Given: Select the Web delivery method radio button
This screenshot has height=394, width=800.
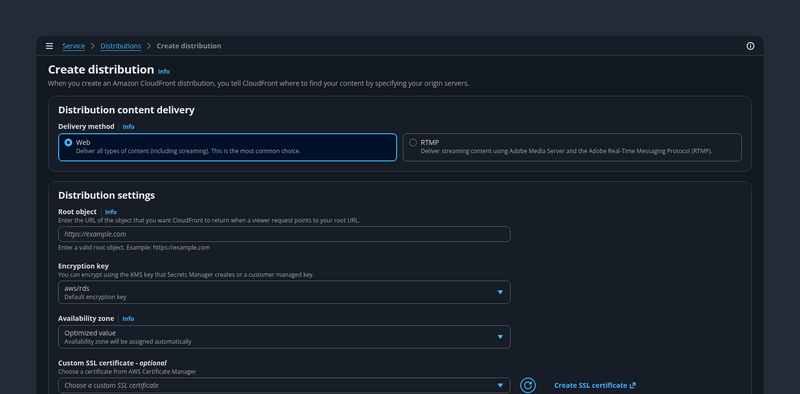Looking at the screenshot, I should [68, 143].
